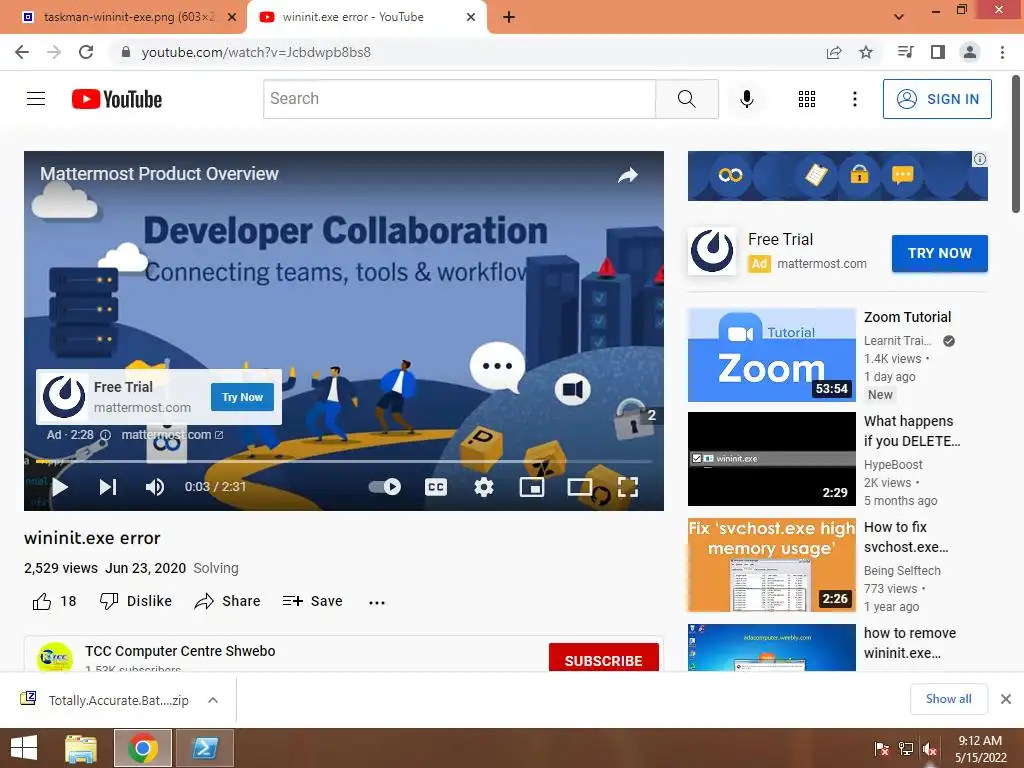Viewport: 1024px width, 768px height.
Task: Click the page vertical scrollbar
Action: [x=1016, y=144]
